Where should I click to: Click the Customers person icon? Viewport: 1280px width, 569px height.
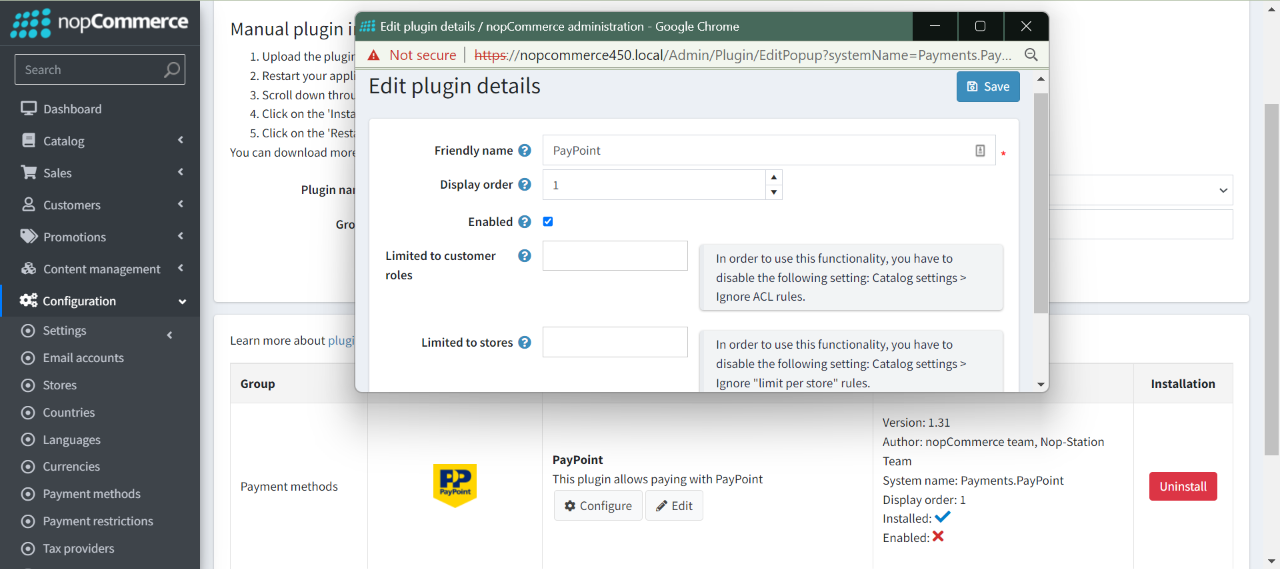28,205
